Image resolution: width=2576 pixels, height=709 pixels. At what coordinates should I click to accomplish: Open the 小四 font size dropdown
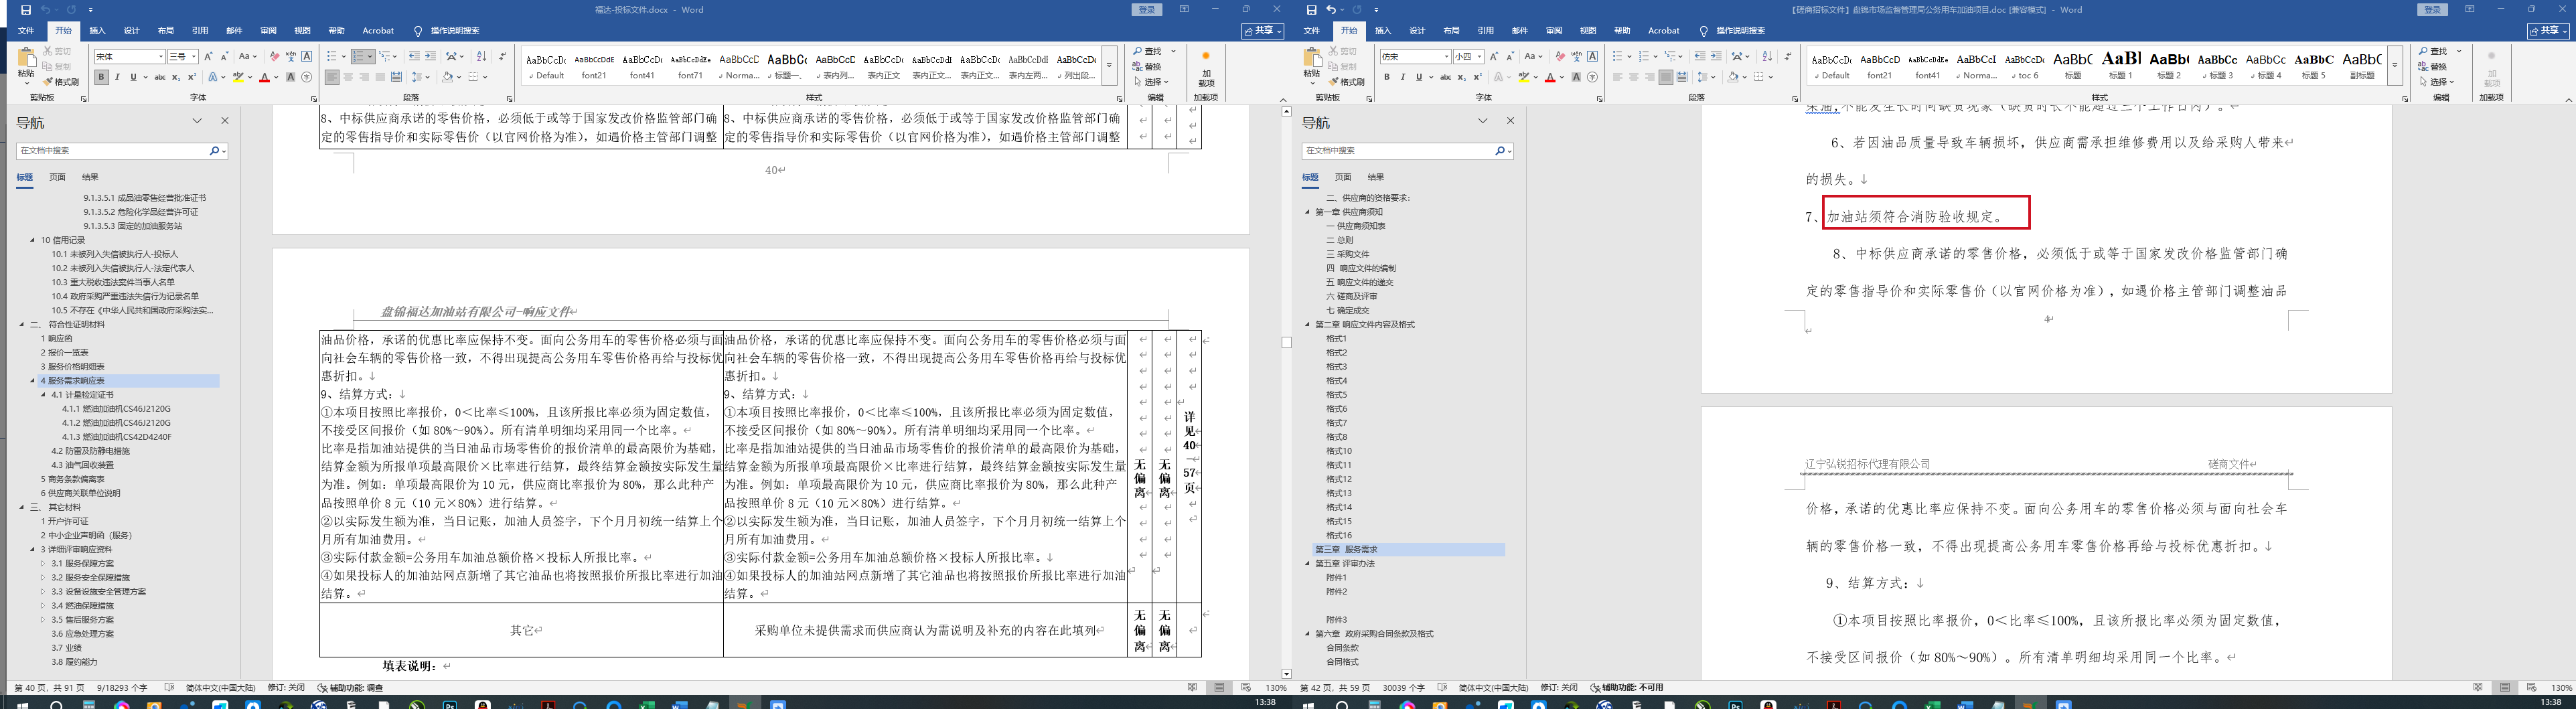[x=1479, y=57]
